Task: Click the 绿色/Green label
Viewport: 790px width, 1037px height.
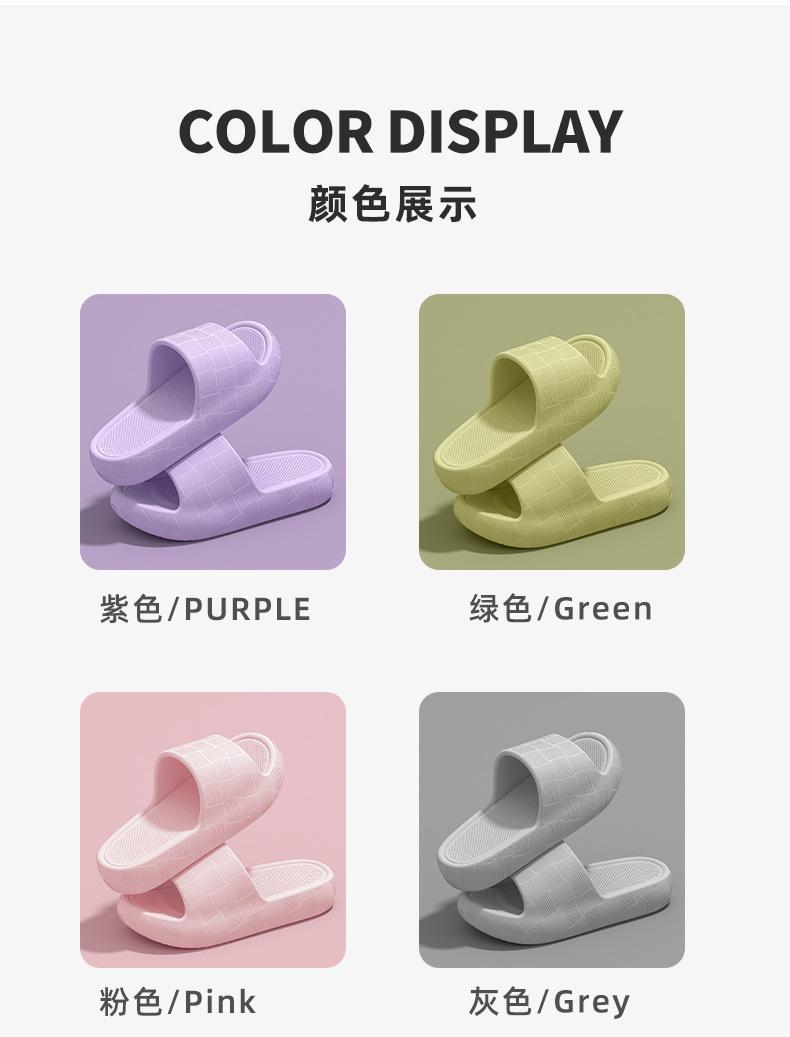Action: coord(561,608)
